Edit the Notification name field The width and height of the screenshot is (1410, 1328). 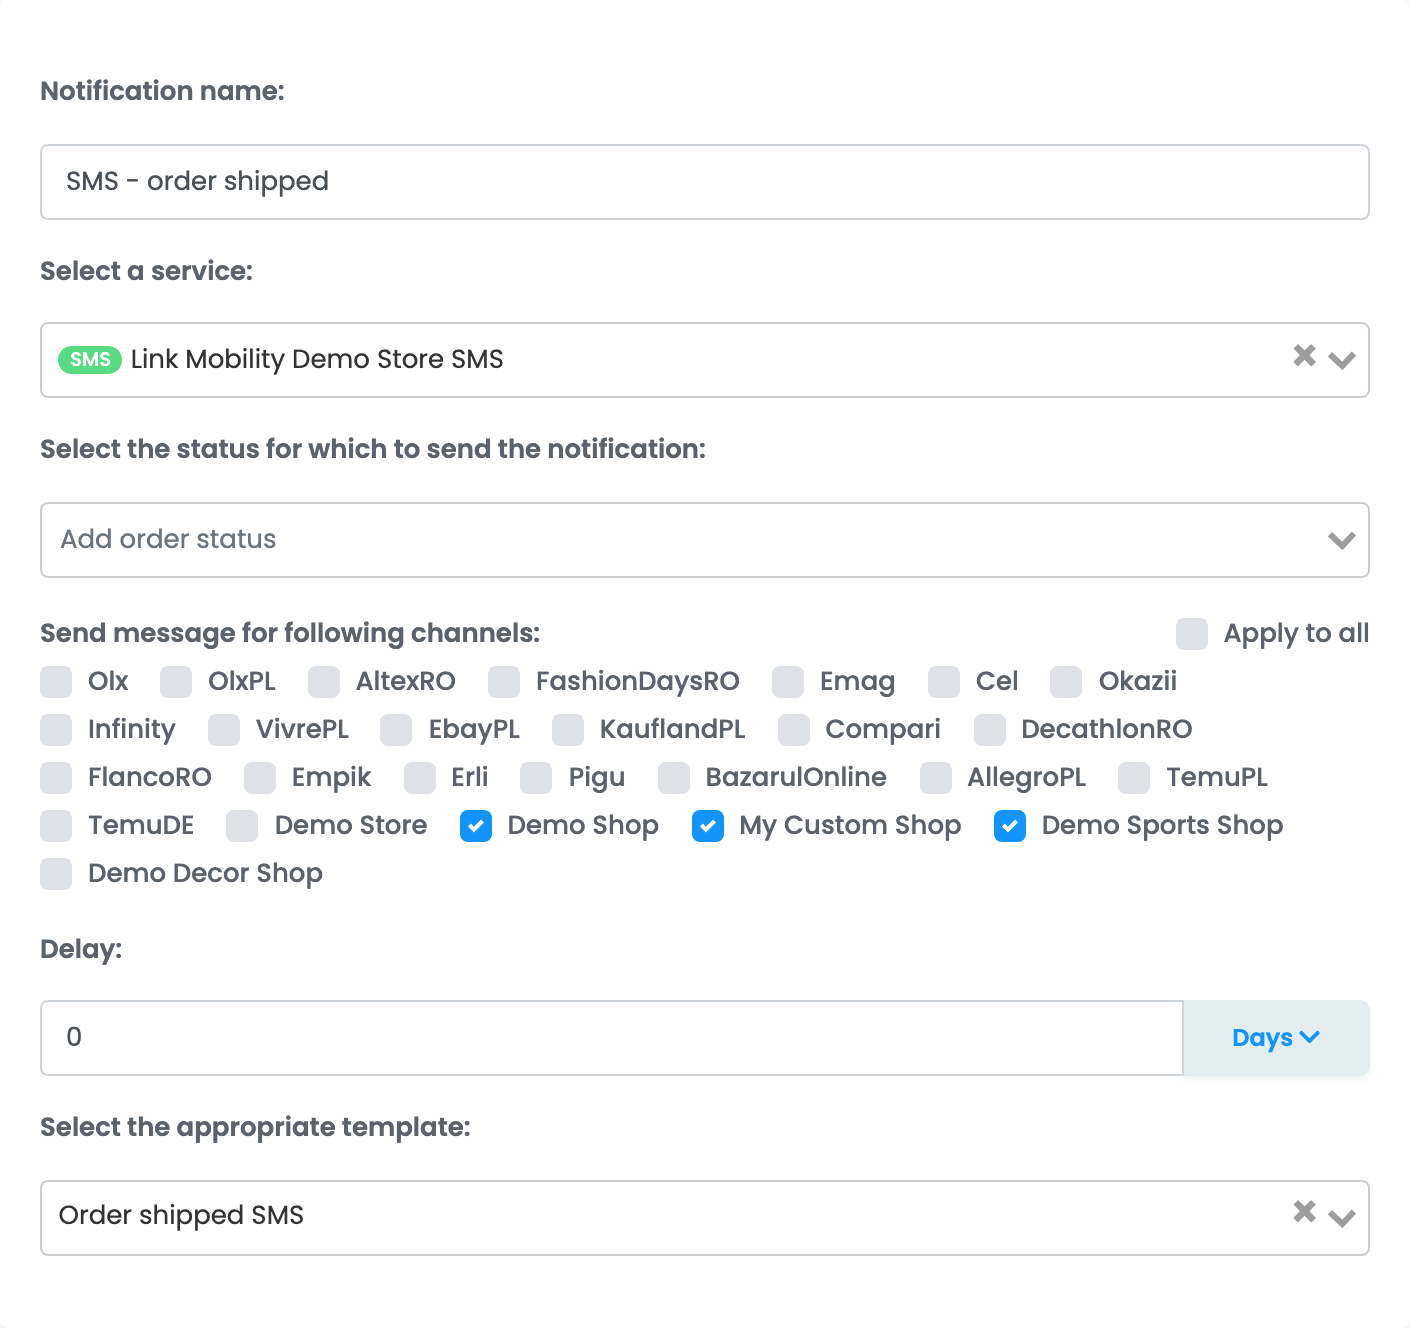704,182
